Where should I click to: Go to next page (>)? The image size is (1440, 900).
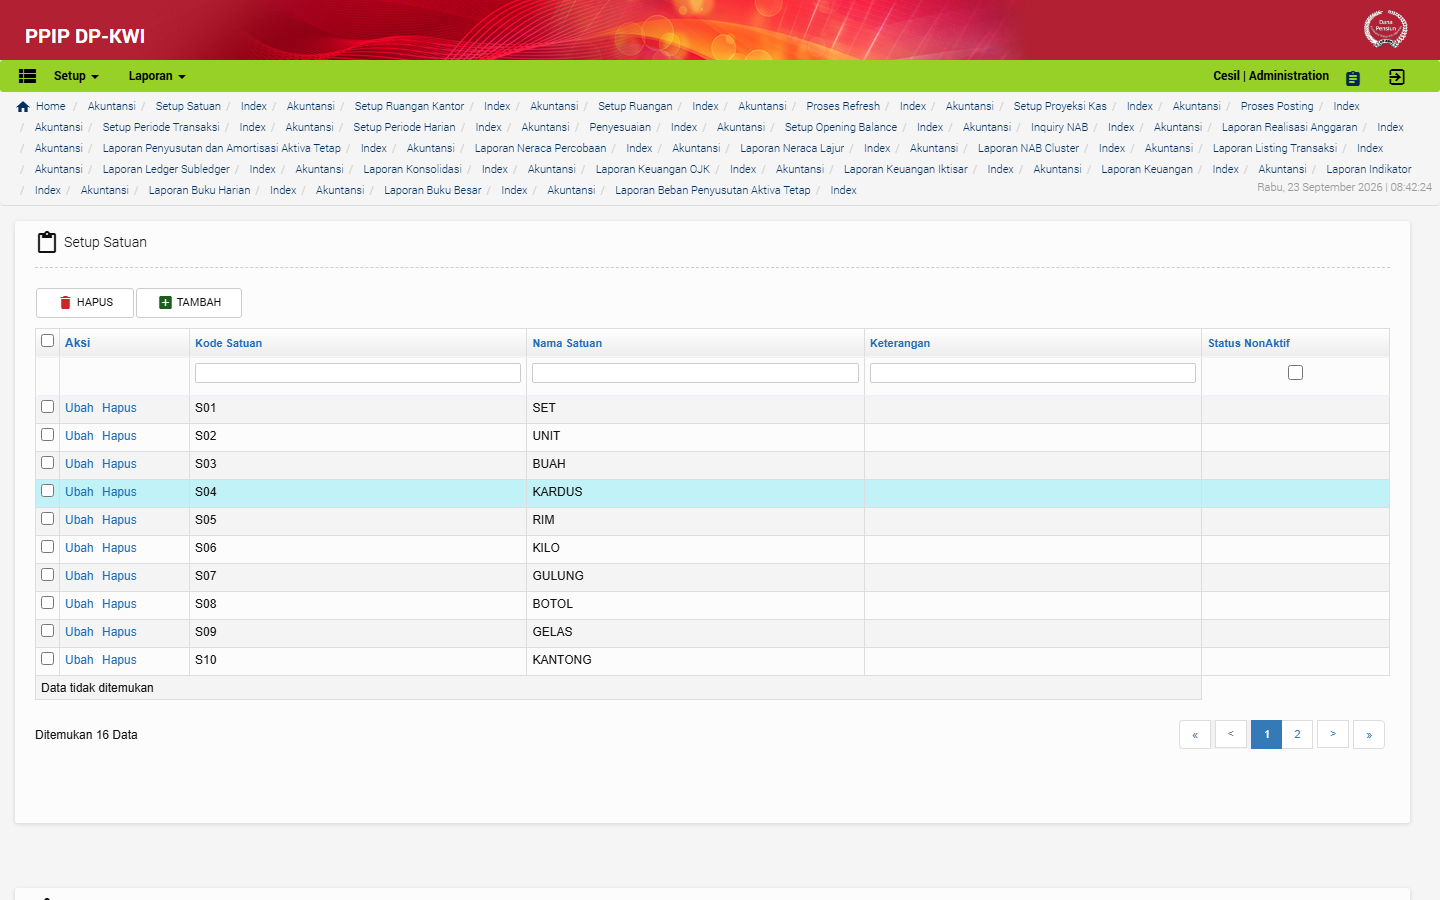tap(1333, 735)
